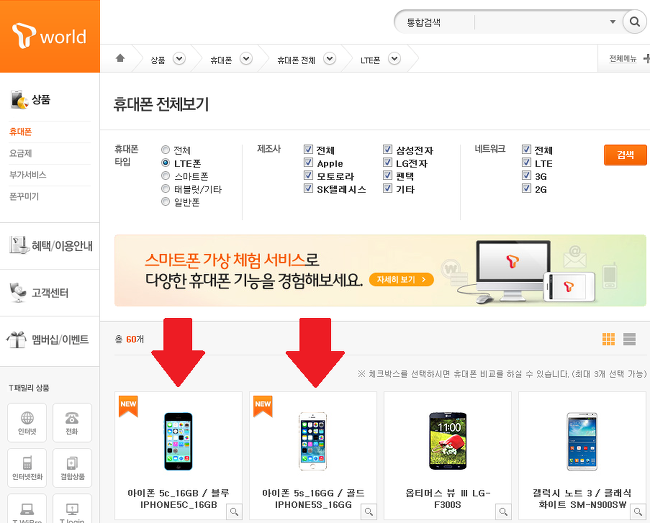Open 옵티머스 뷰 III LG-F300S link
Image resolution: width=650 pixels, height=523 pixels.
tap(448, 499)
